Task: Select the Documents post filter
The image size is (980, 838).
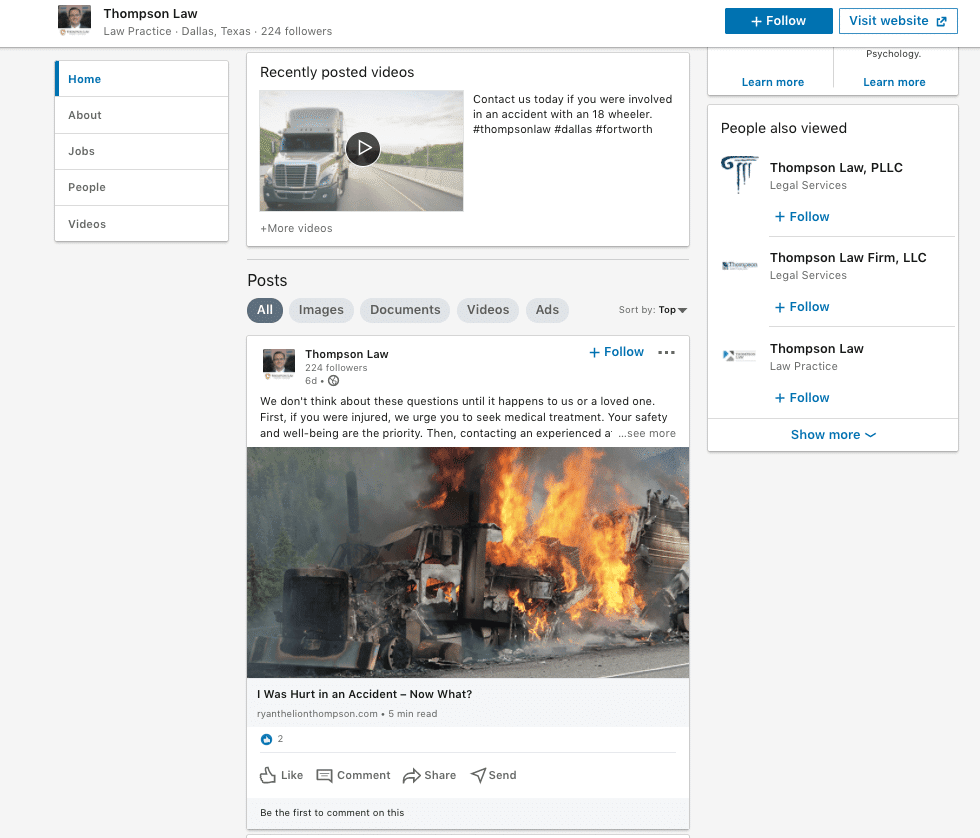Action: 405,310
